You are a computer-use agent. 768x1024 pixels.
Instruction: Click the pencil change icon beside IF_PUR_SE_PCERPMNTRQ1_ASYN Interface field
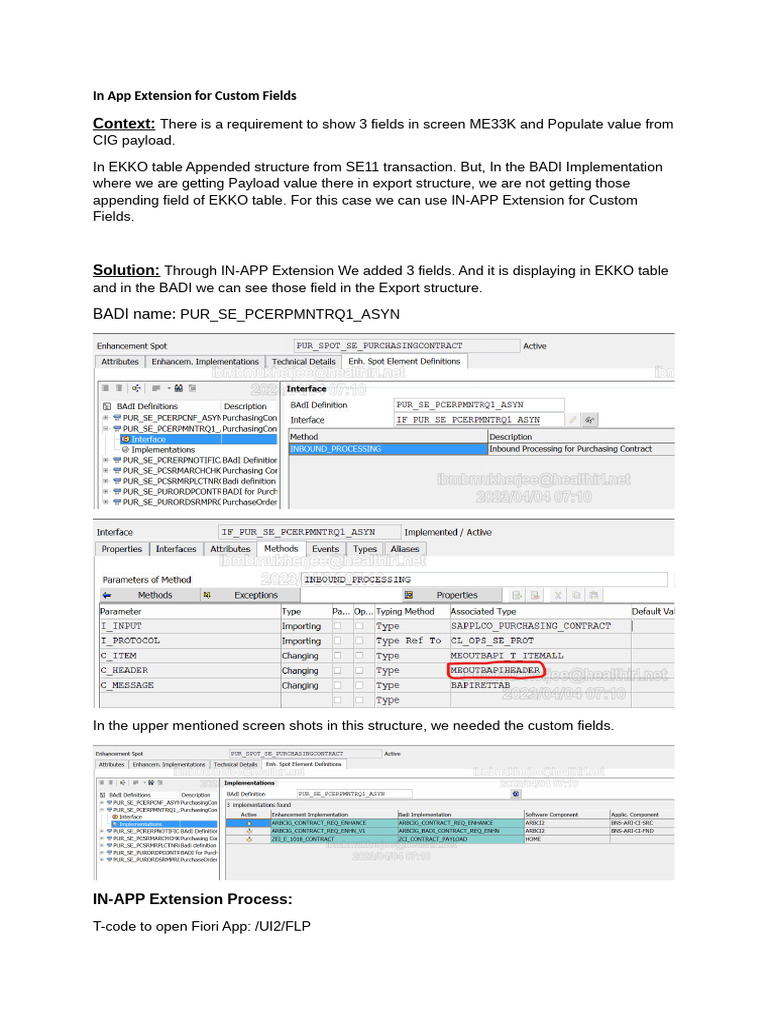pyautogui.click(x=573, y=420)
